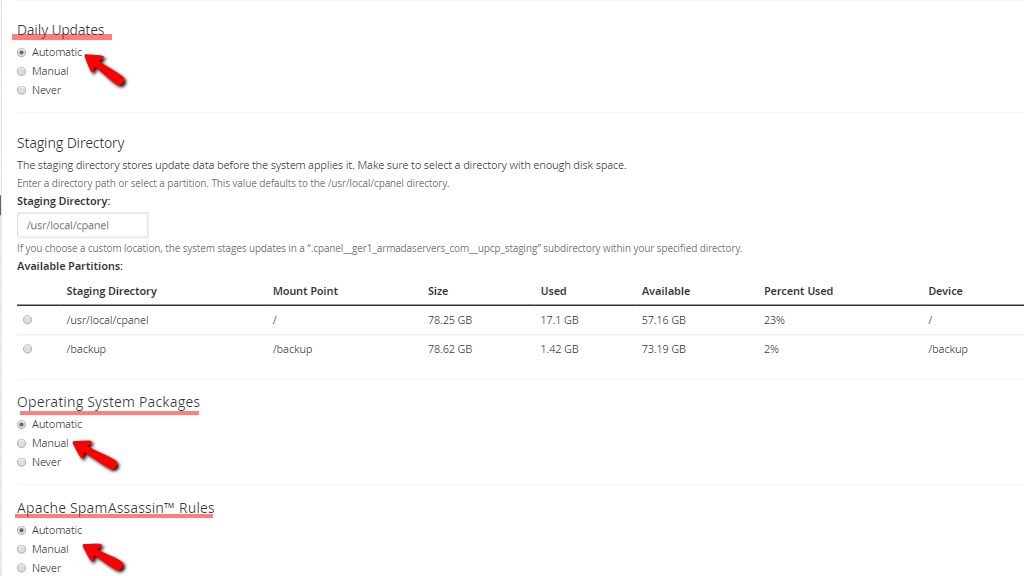This screenshot has height=576, width=1024.
Task: Click the Apache SpamAssassin Rules heading
Action: (x=116, y=508)
